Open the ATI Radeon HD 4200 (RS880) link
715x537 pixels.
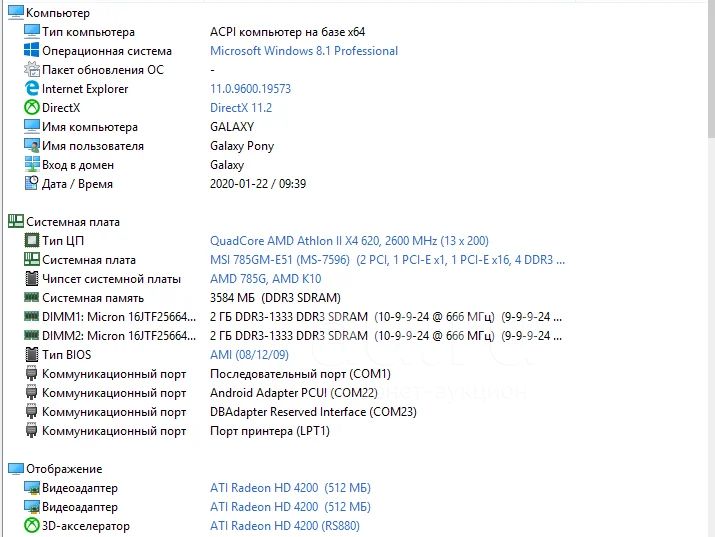(285, 526)
